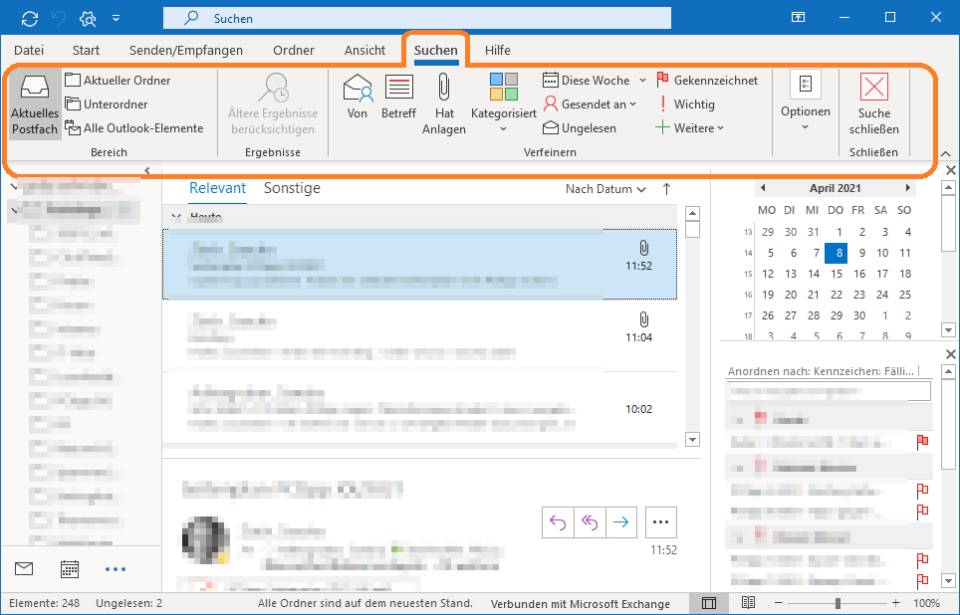Switch to Normal view in status bar
This screenshot has height=615, width=960.
709,603
